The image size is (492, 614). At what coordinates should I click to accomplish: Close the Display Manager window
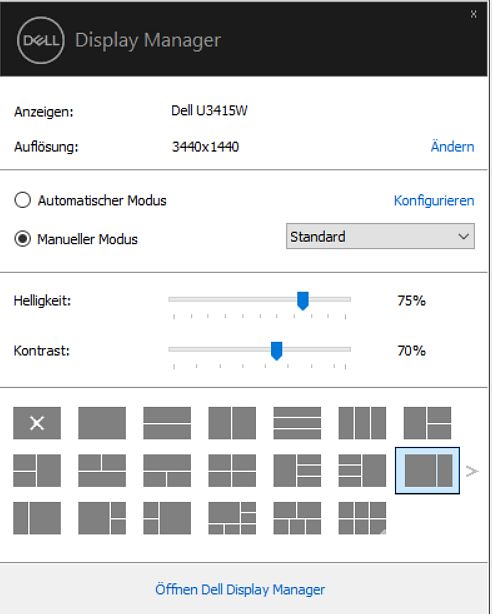click(474, 14)
